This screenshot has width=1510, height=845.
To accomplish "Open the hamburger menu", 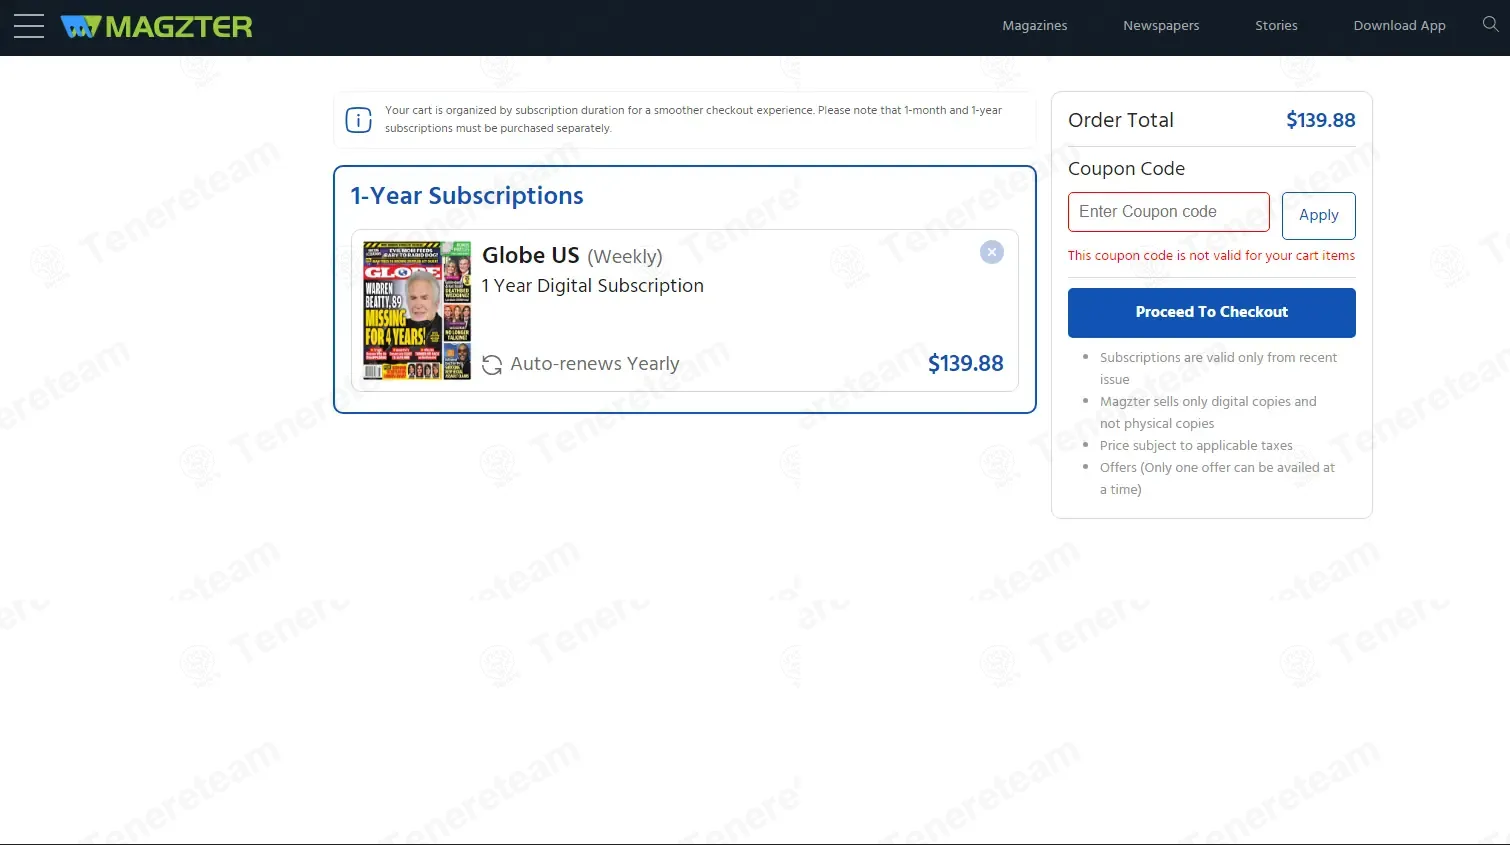I will [29, 26].
